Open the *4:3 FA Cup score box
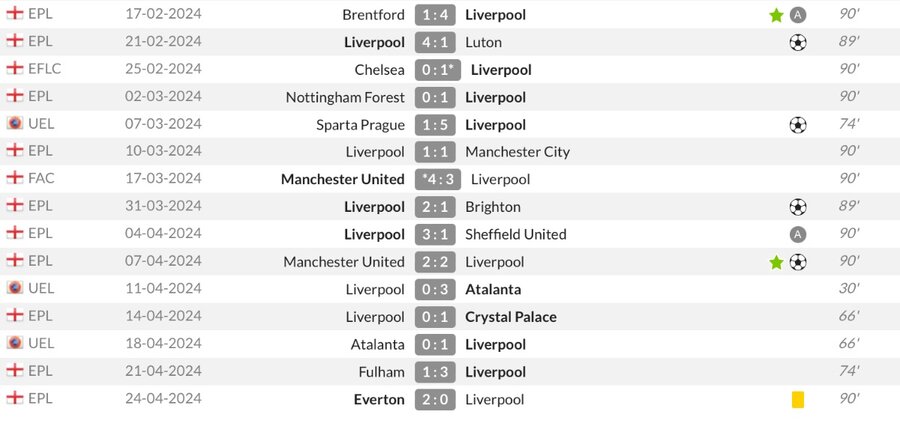The height and width of the screenshot is (432, 900). 438,180
